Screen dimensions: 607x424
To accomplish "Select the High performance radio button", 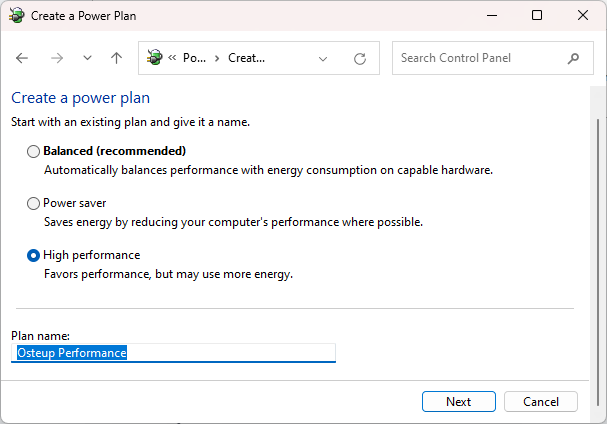I will click(34, 255).
